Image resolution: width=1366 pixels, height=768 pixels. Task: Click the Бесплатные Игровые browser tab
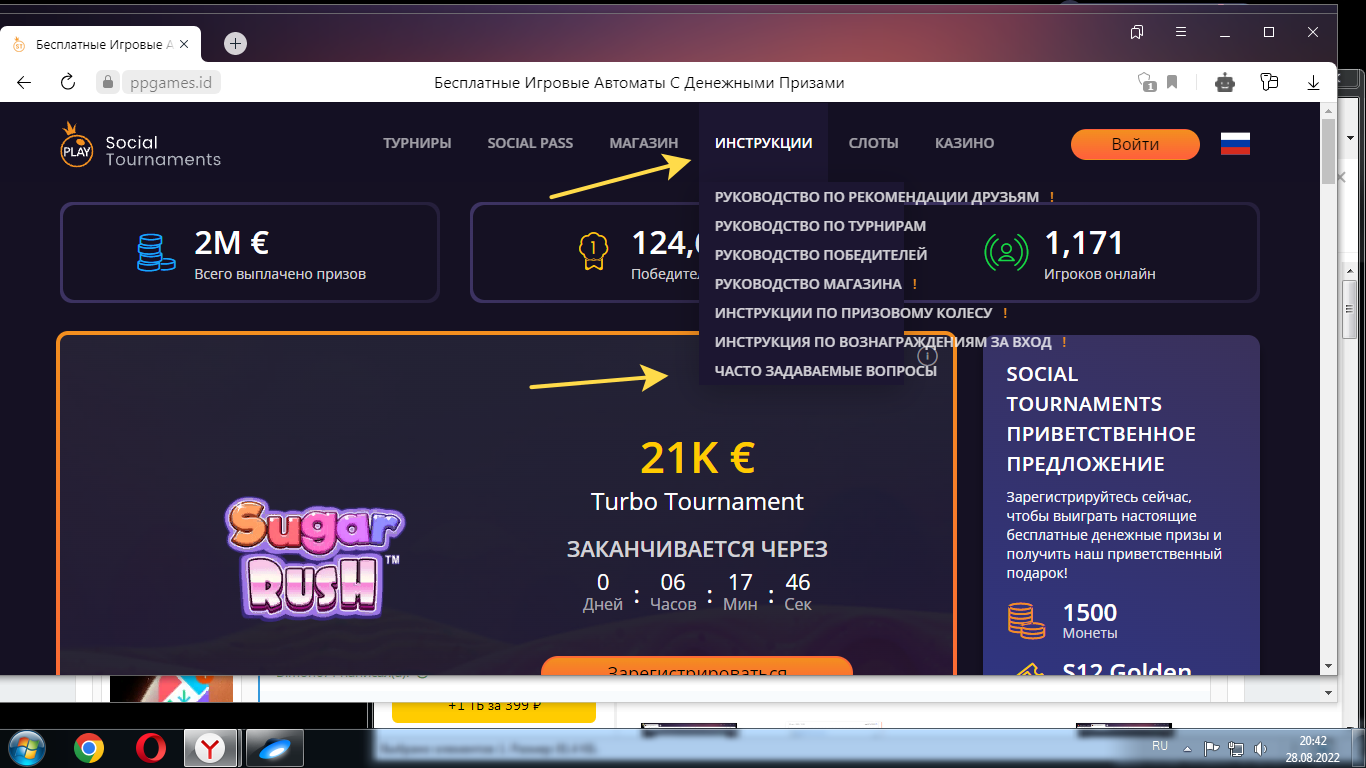tap(101, 44)
